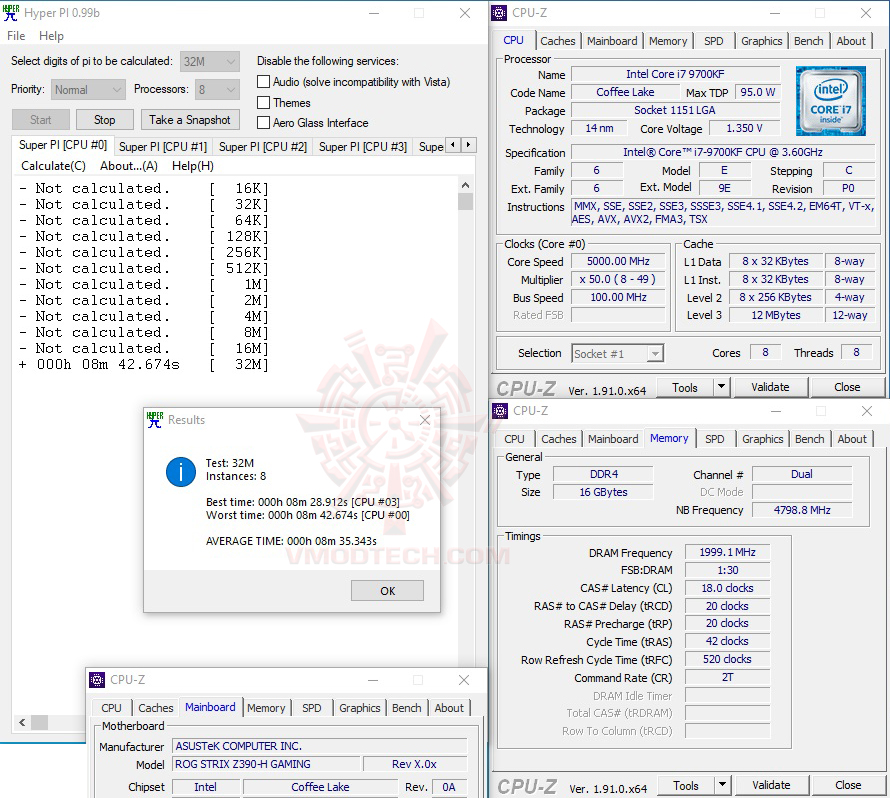890x798 pixels.
Task: Click the ROG STRIX Z390-H GAMING model field
Action: click(x=266, y=764)
